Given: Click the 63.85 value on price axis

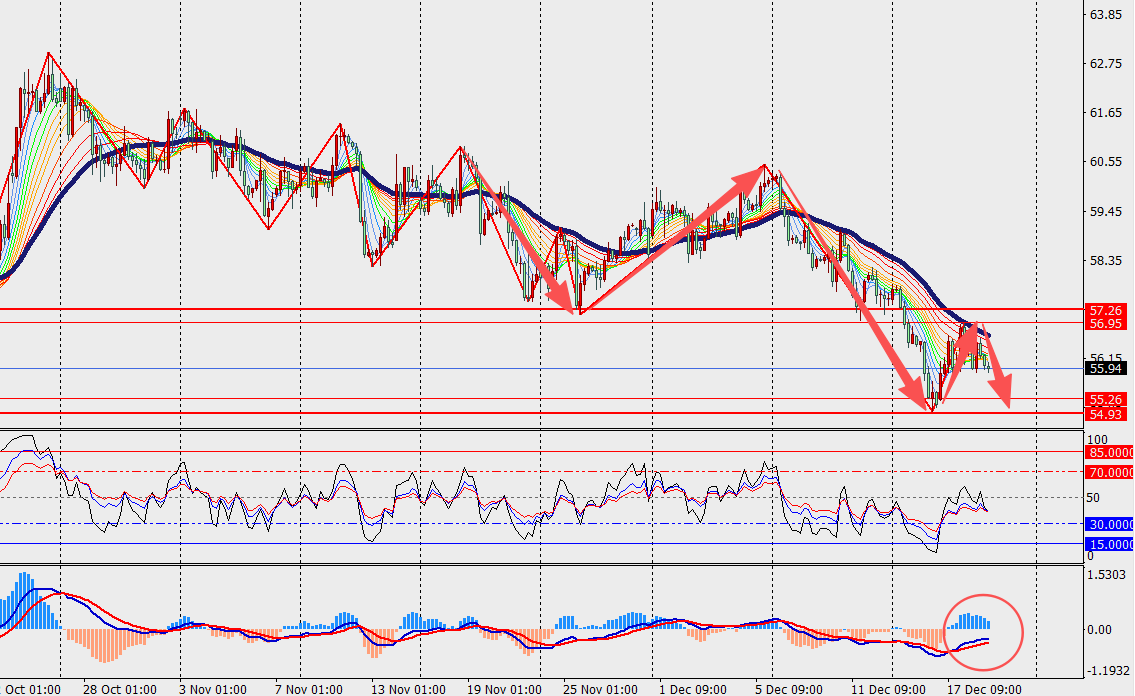Looking at the screenshot, I should [1104, 15].
